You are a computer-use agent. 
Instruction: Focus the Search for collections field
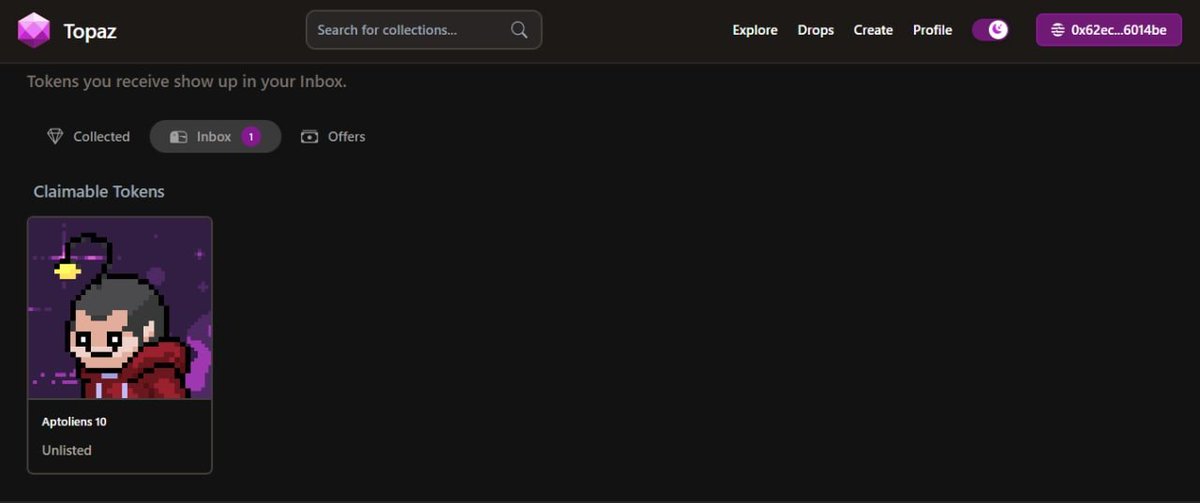point(423,30)
